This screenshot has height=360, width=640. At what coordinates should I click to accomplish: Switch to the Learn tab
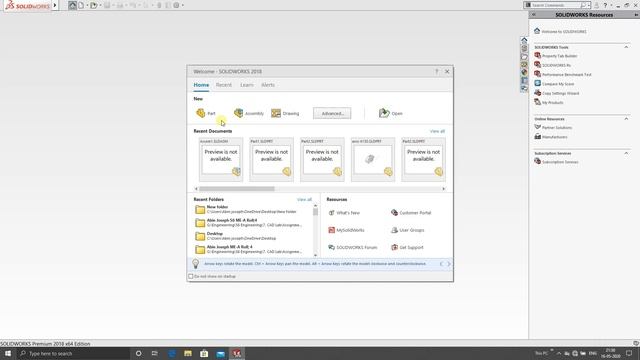pos(247,85)
